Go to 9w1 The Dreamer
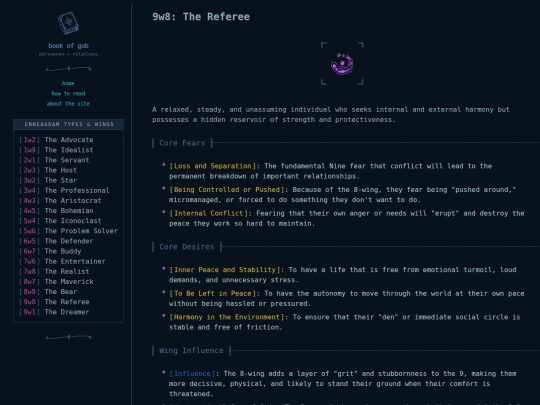Screen dimensions: 540x405 tap(54, 312)
